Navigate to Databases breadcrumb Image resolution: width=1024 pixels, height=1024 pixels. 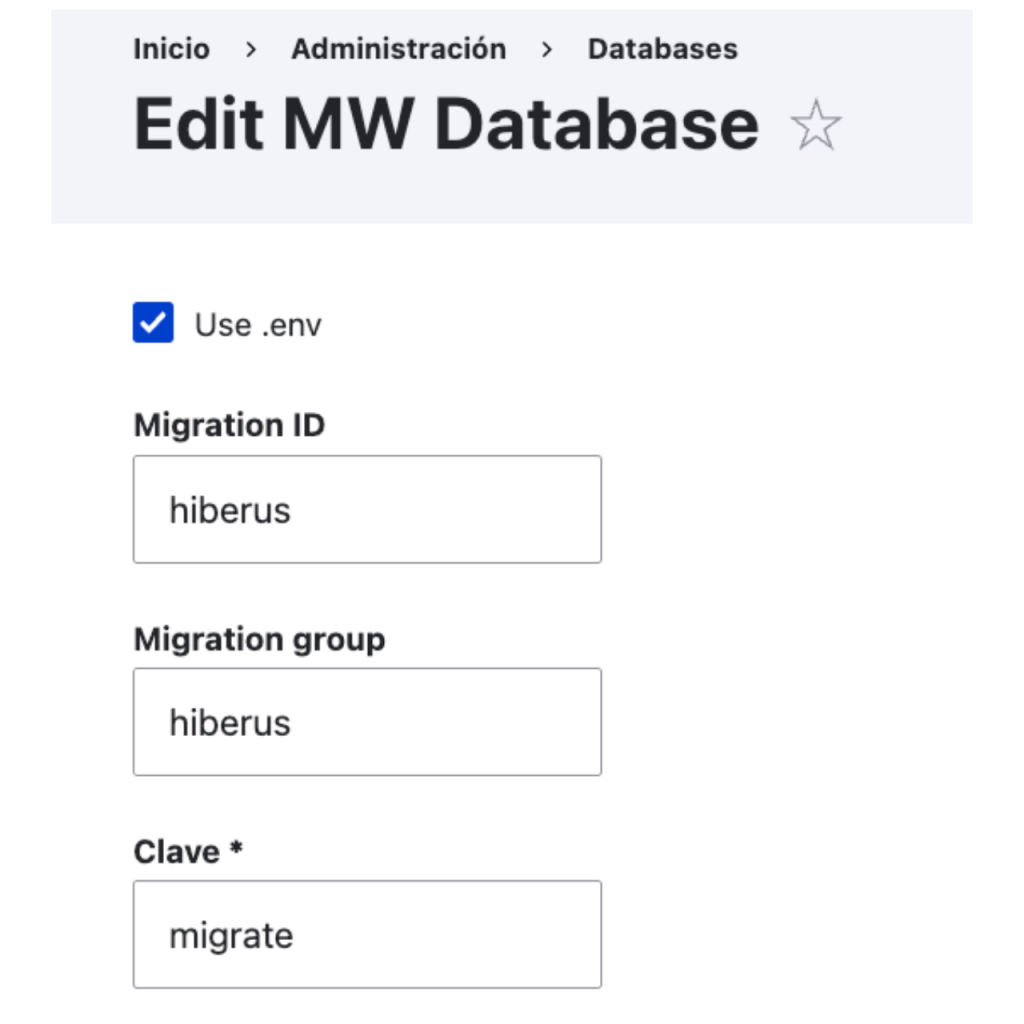(662, 49)
